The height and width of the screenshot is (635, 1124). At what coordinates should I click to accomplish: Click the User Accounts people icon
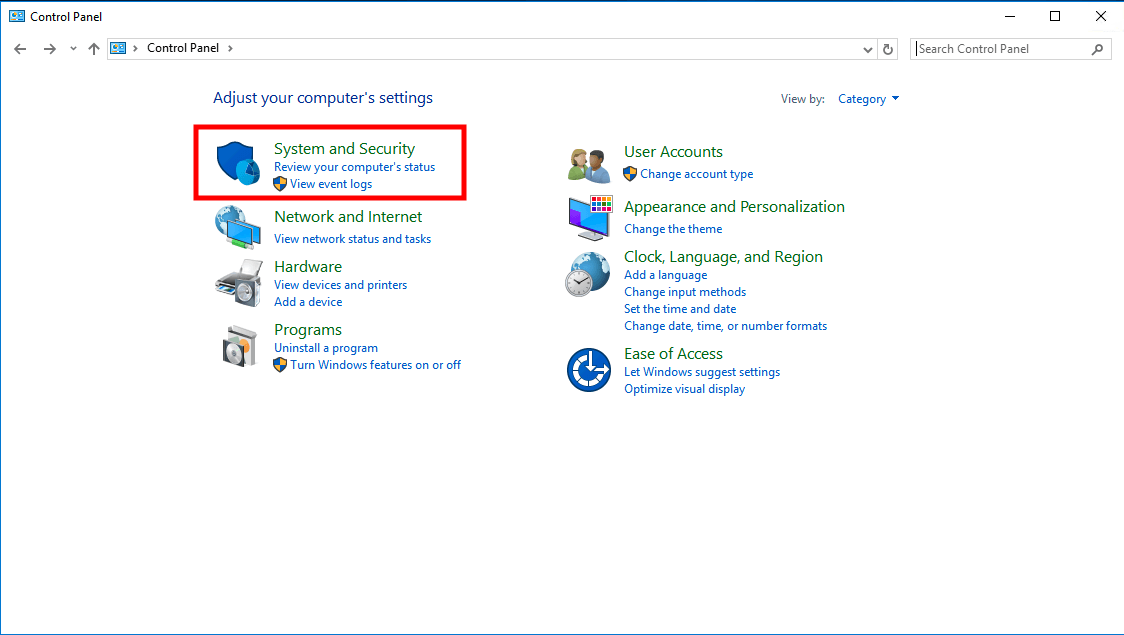[x=589, y=164]
